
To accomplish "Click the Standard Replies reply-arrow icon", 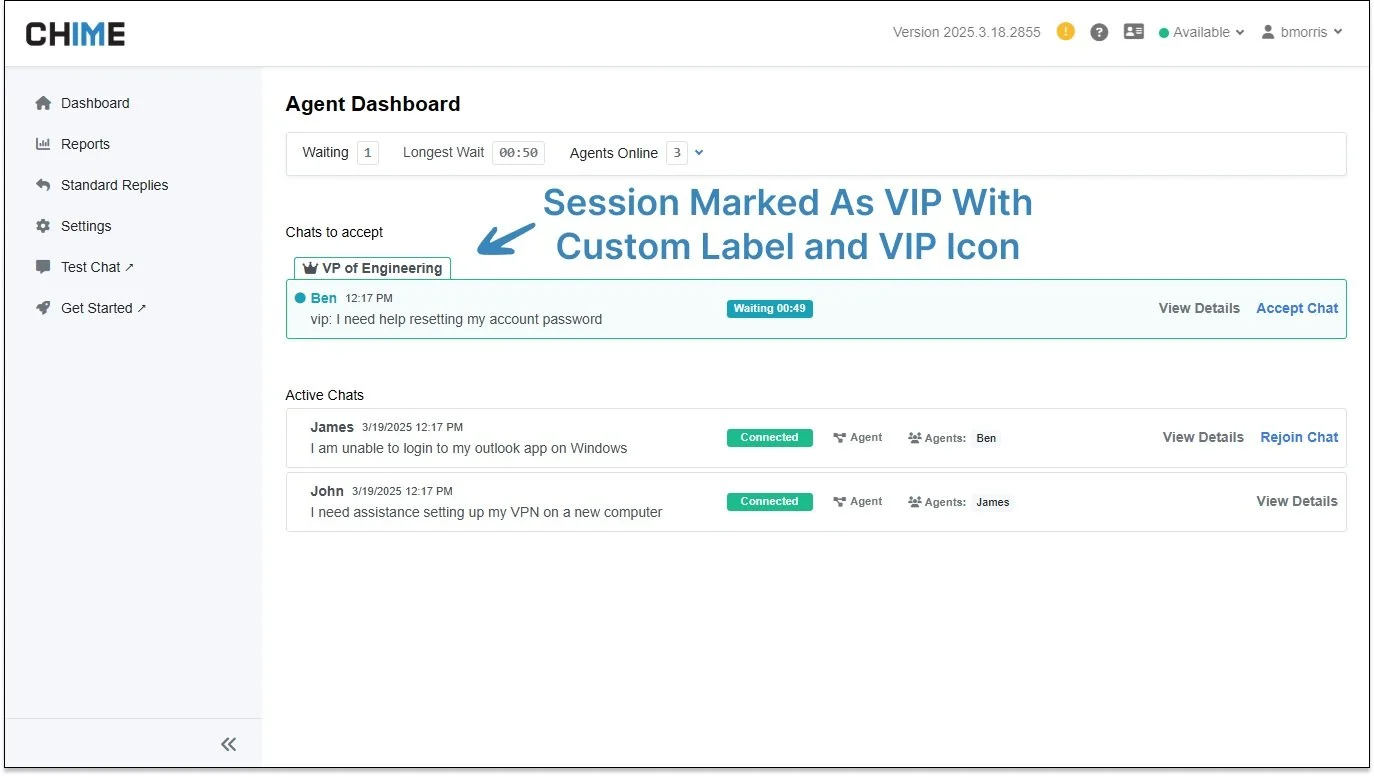I will point(43,185).
